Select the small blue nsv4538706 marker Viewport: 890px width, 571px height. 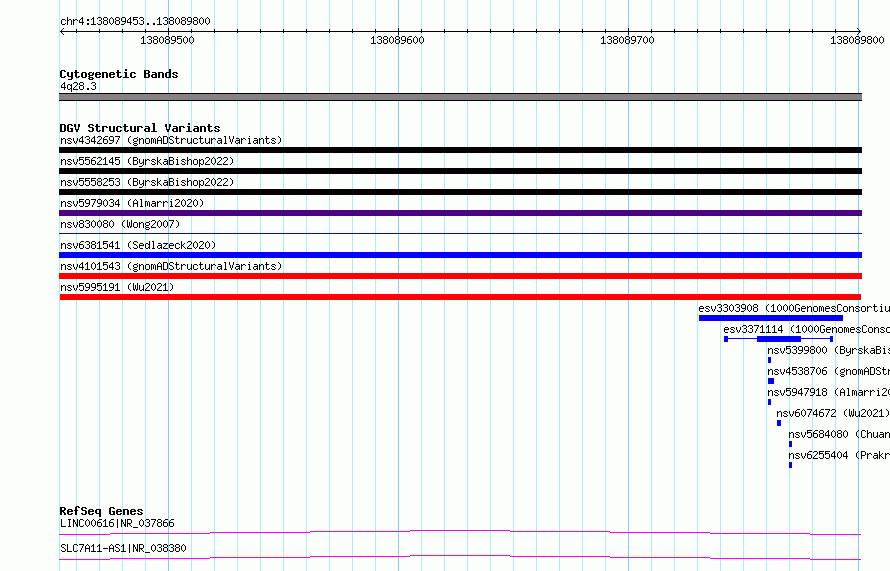click(771, 381)
